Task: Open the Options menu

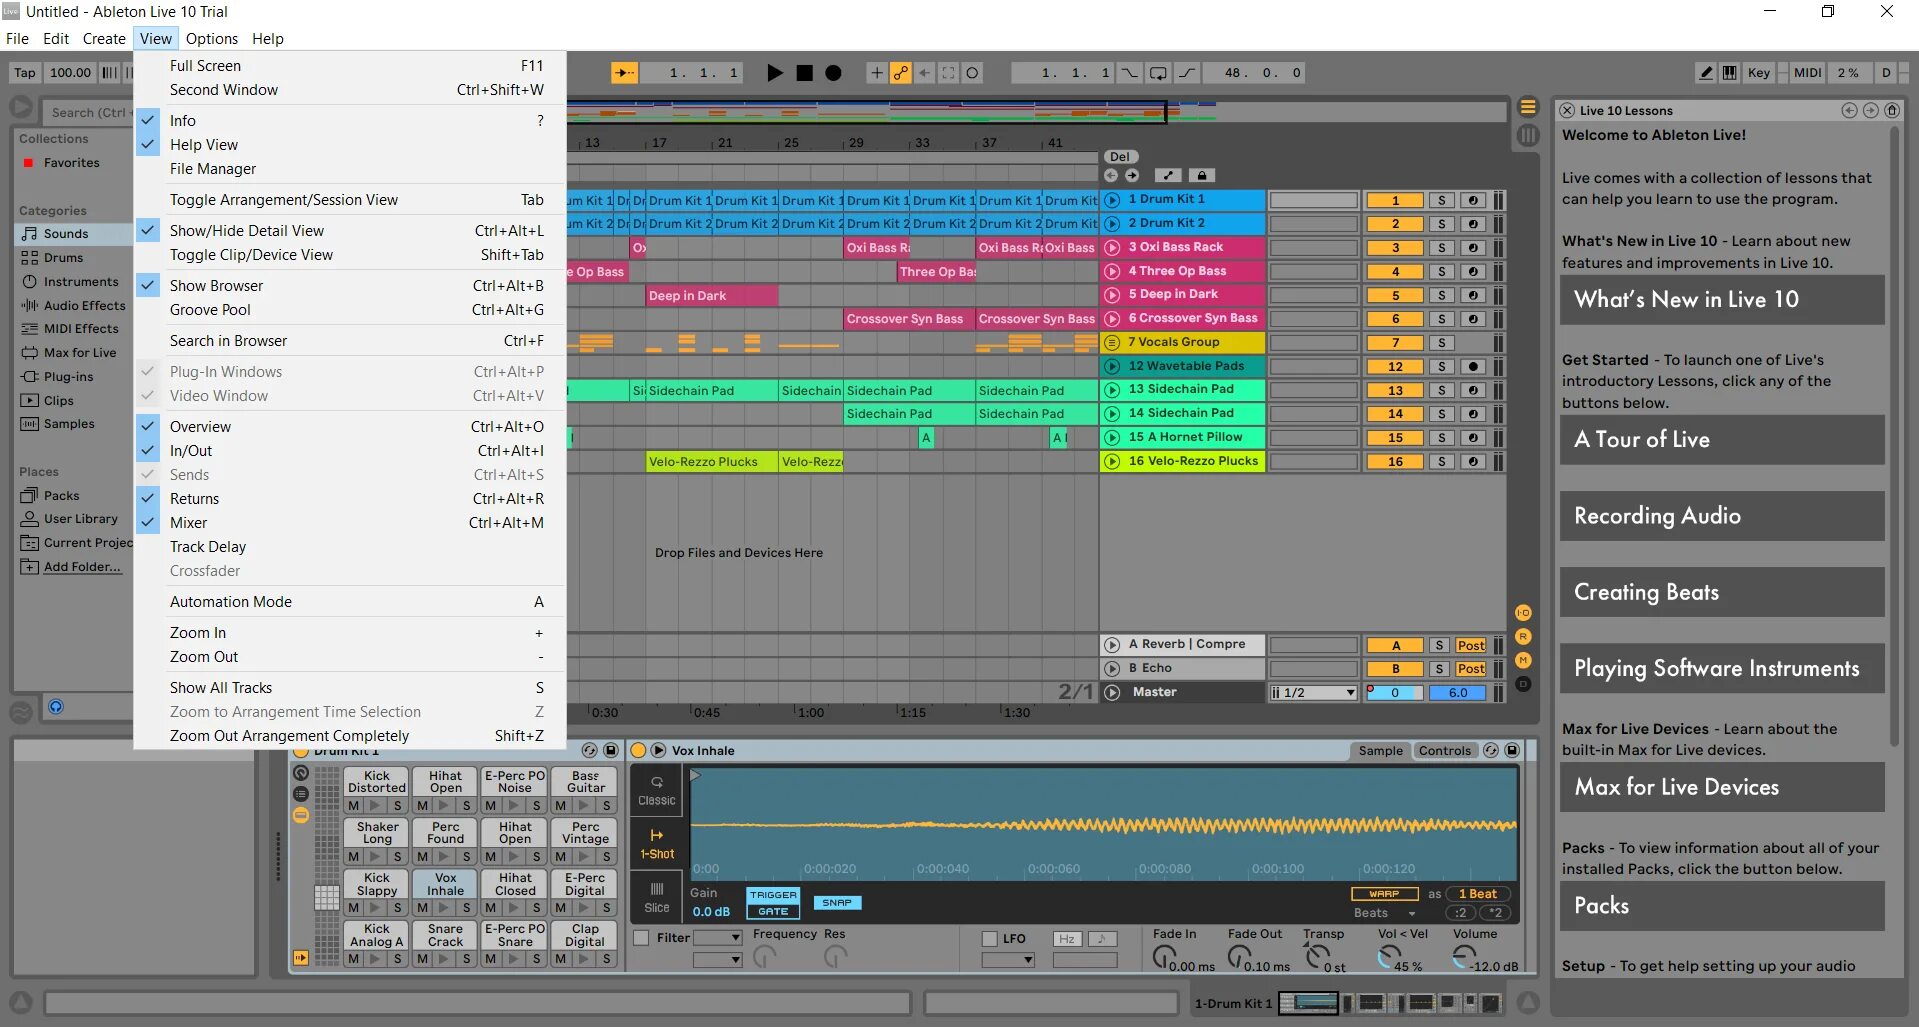Action: (x=212, y=39)
